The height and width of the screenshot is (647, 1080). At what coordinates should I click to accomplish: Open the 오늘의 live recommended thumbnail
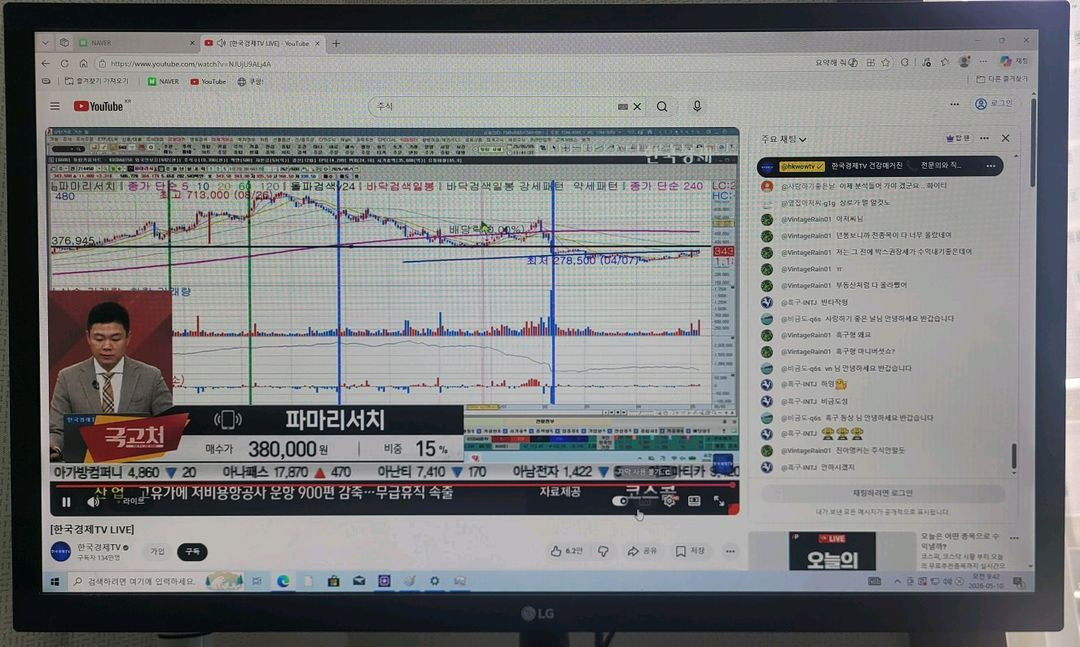[x=832, y=551]
